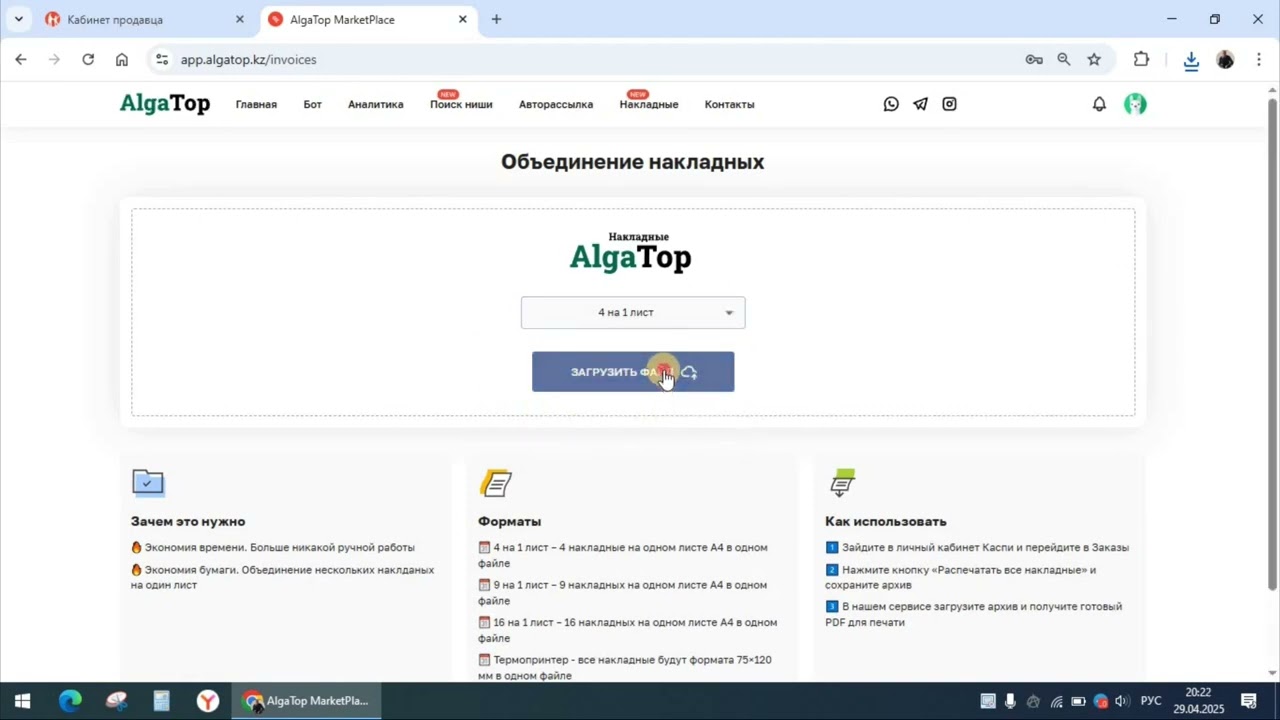
Task: Go back in browser history
Action: click(x=21, y=60)
